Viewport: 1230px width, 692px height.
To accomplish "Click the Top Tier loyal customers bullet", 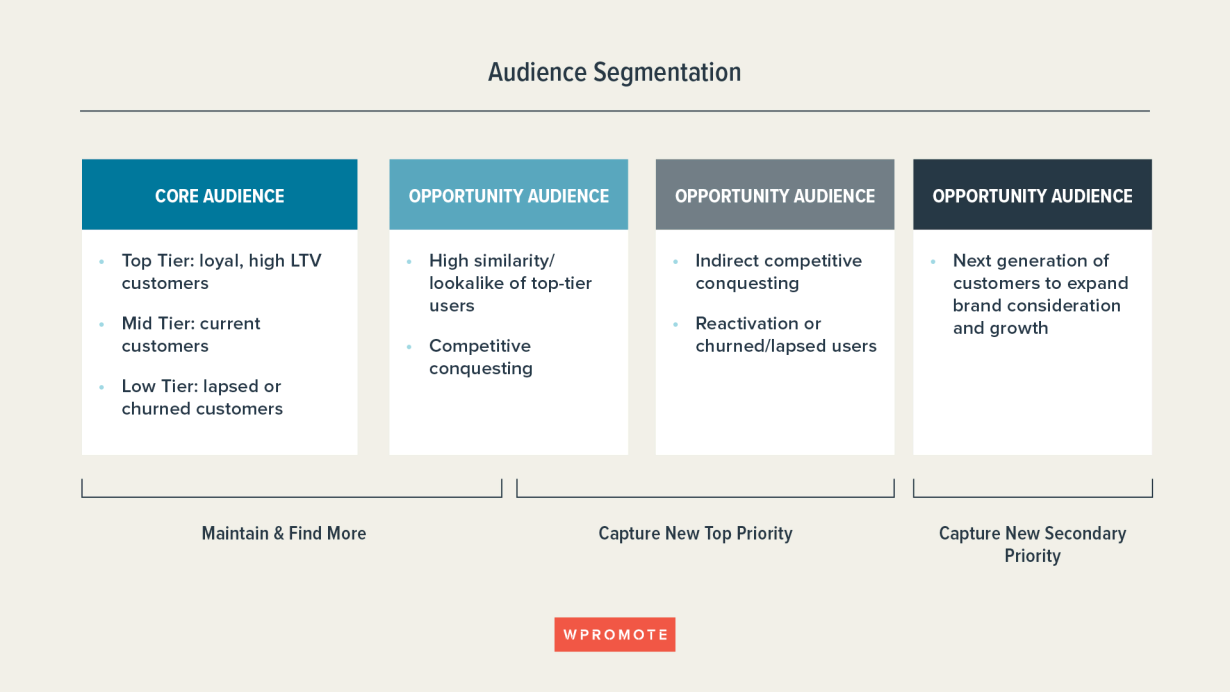I will pos(221,272).
